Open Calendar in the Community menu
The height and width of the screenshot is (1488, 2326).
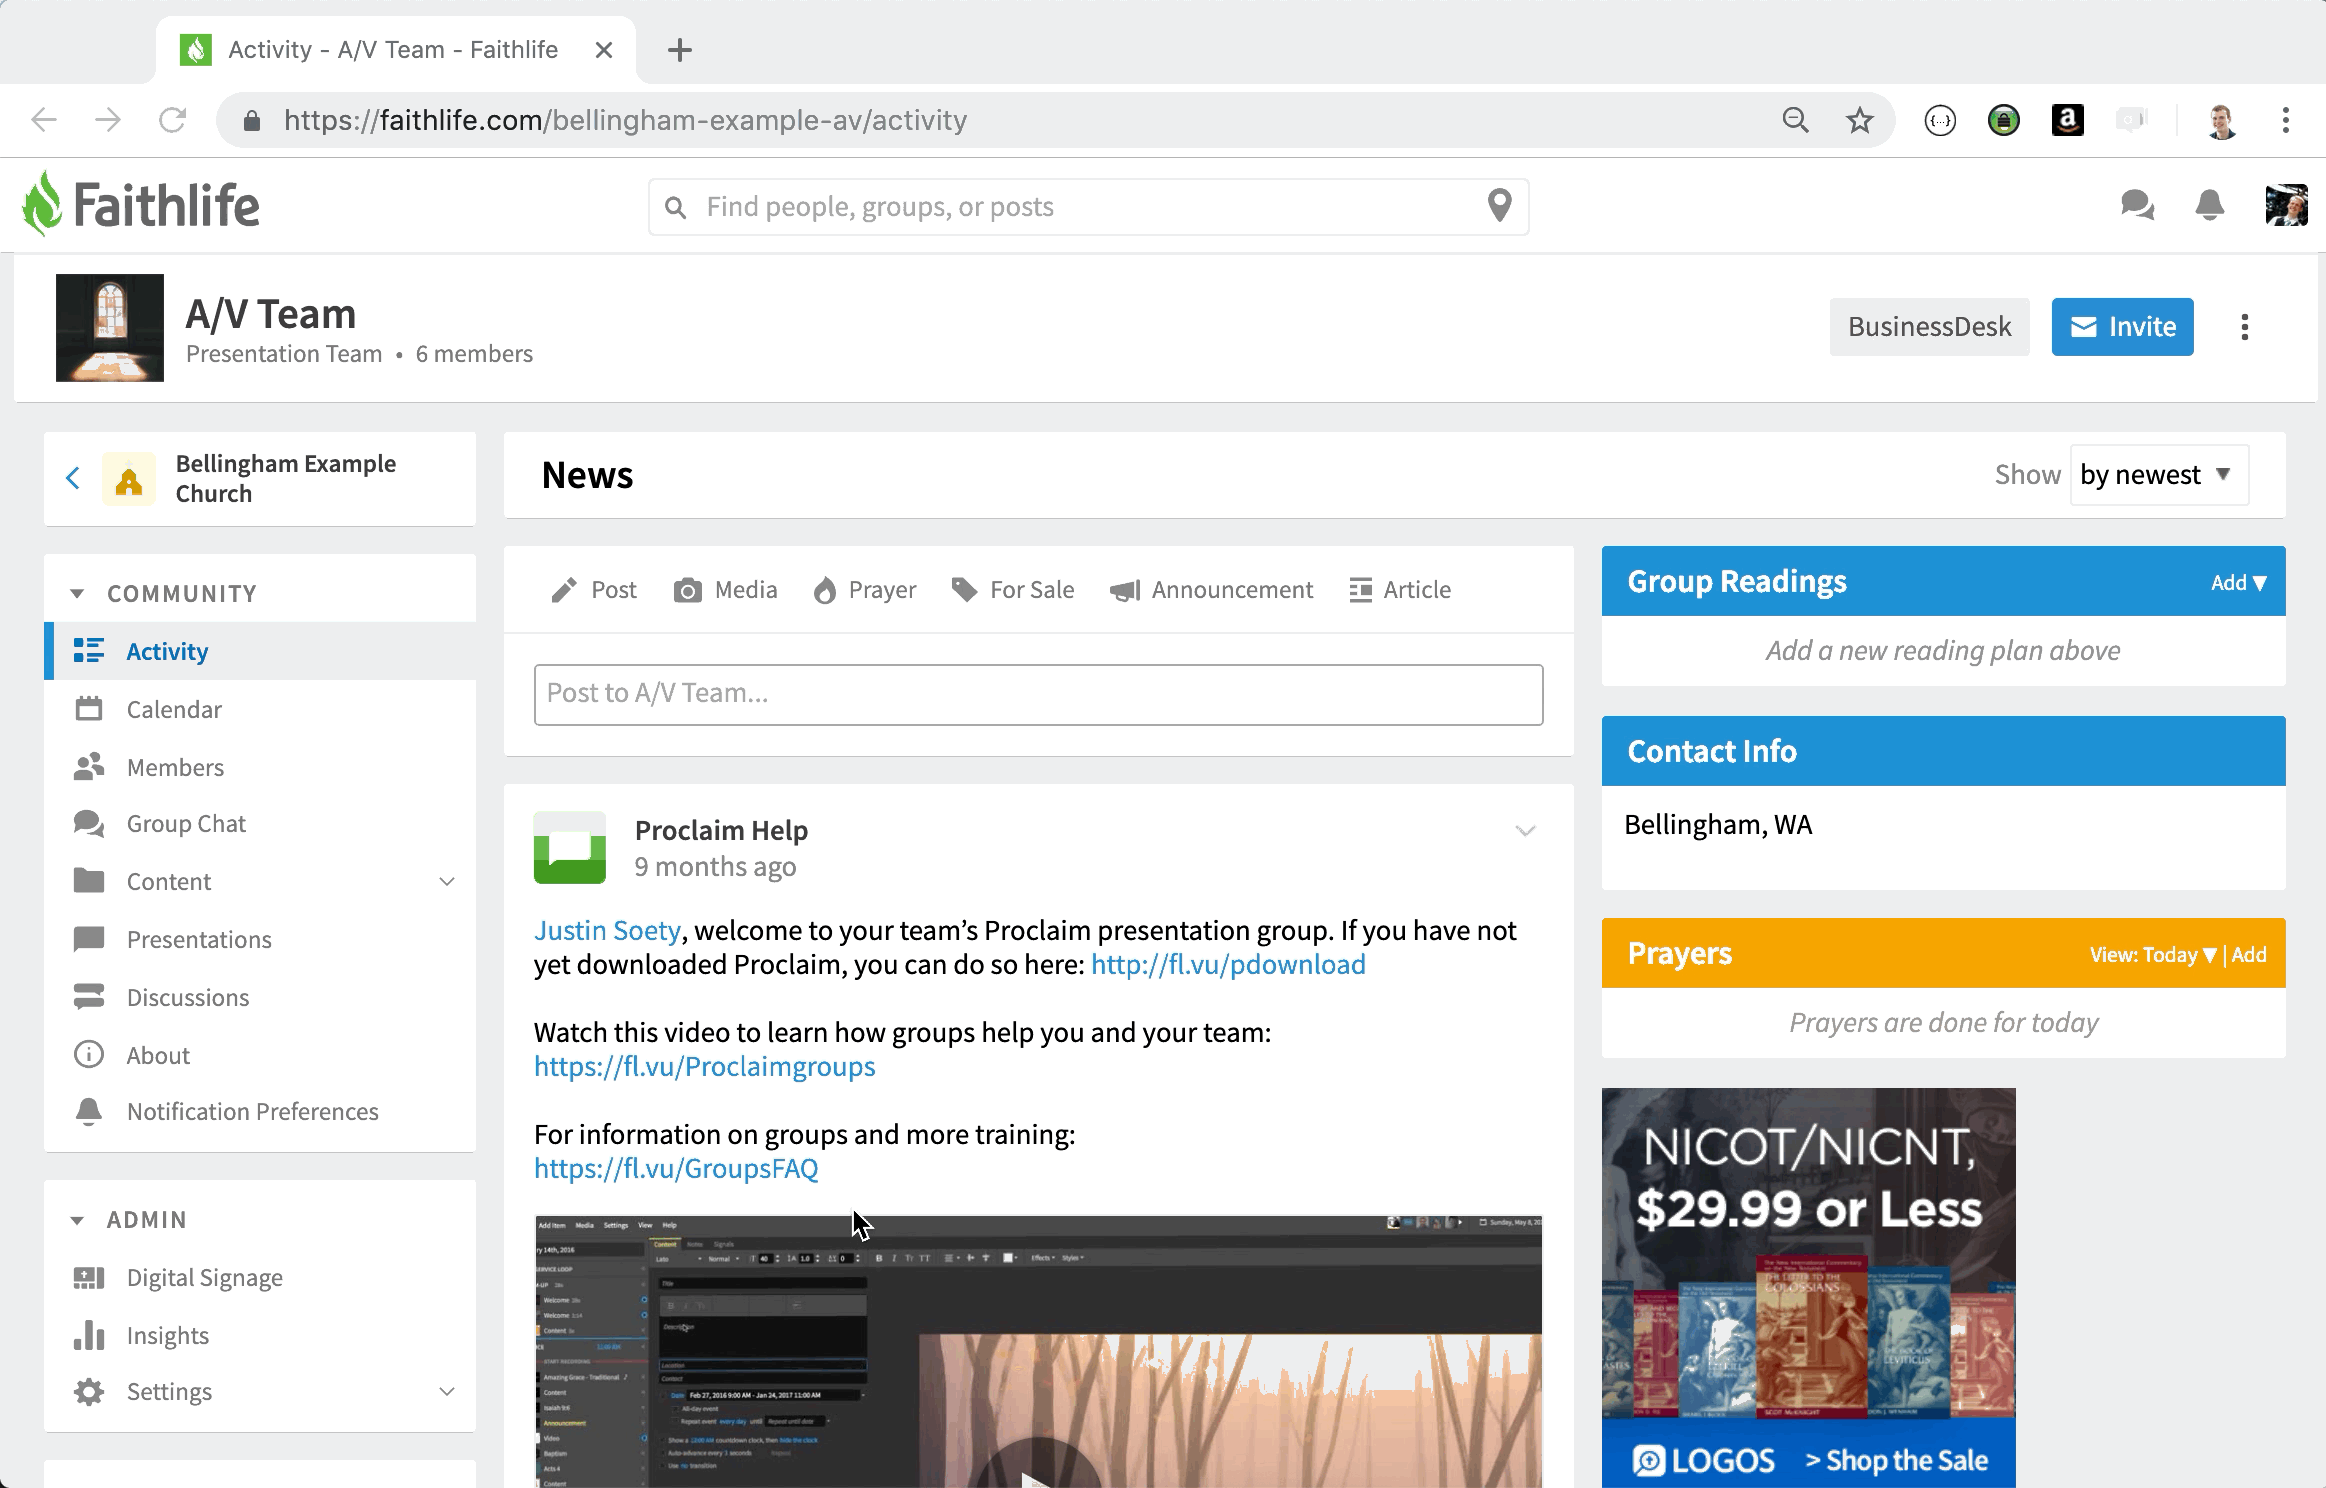pyautogui.click(x=260, y=709)
